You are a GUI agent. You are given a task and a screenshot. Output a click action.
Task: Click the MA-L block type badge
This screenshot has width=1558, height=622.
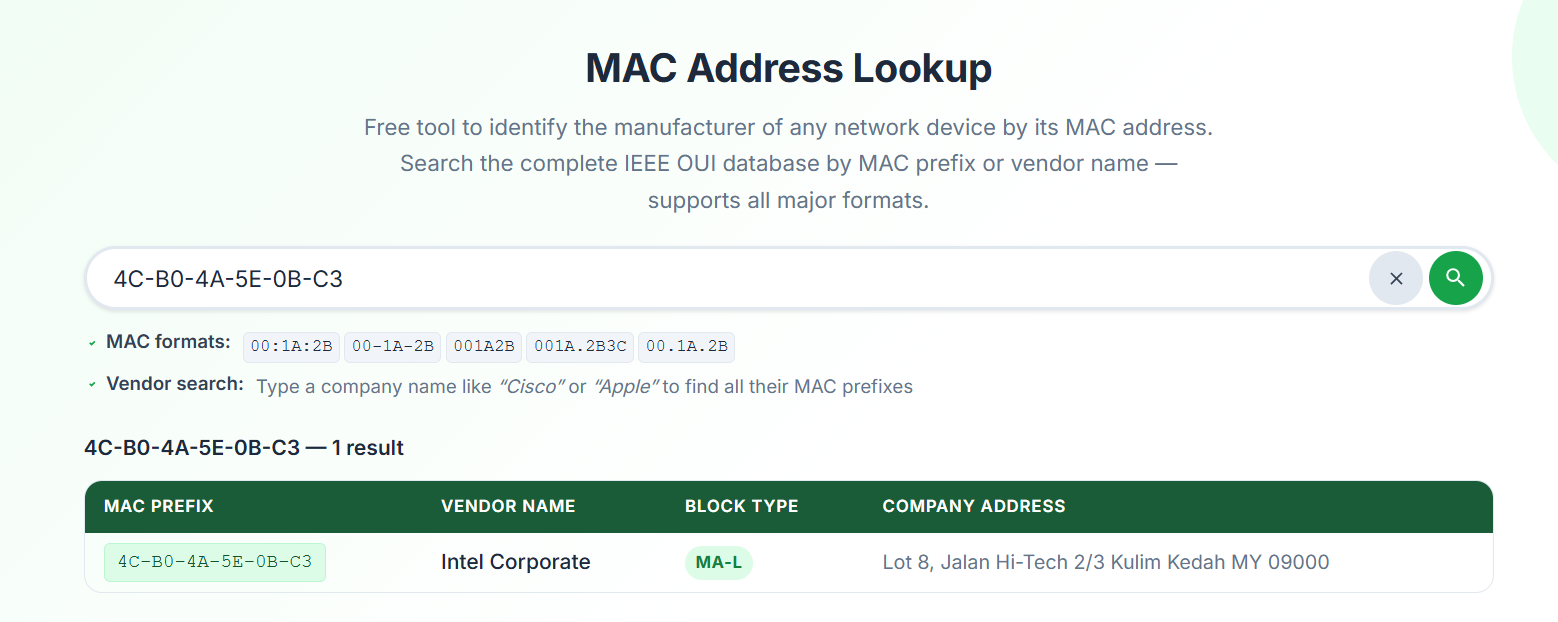point(718,562)
